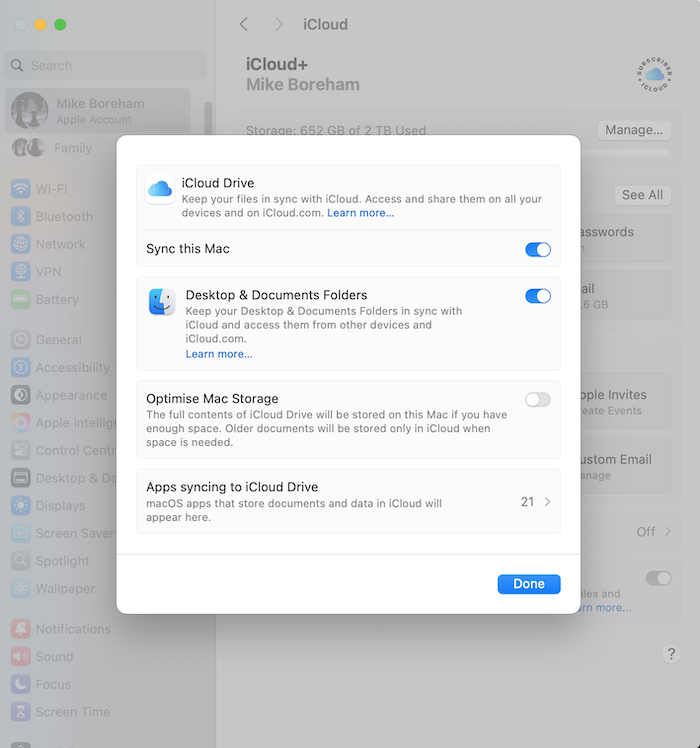Minimize the window with yellow button
700x748 pixels.
pyautogui.click(x=41, y=25)
